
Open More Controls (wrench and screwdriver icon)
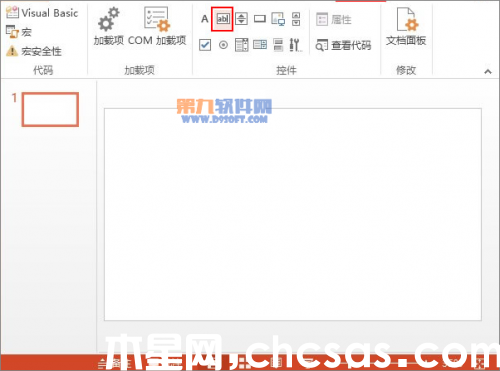[295, 45]
